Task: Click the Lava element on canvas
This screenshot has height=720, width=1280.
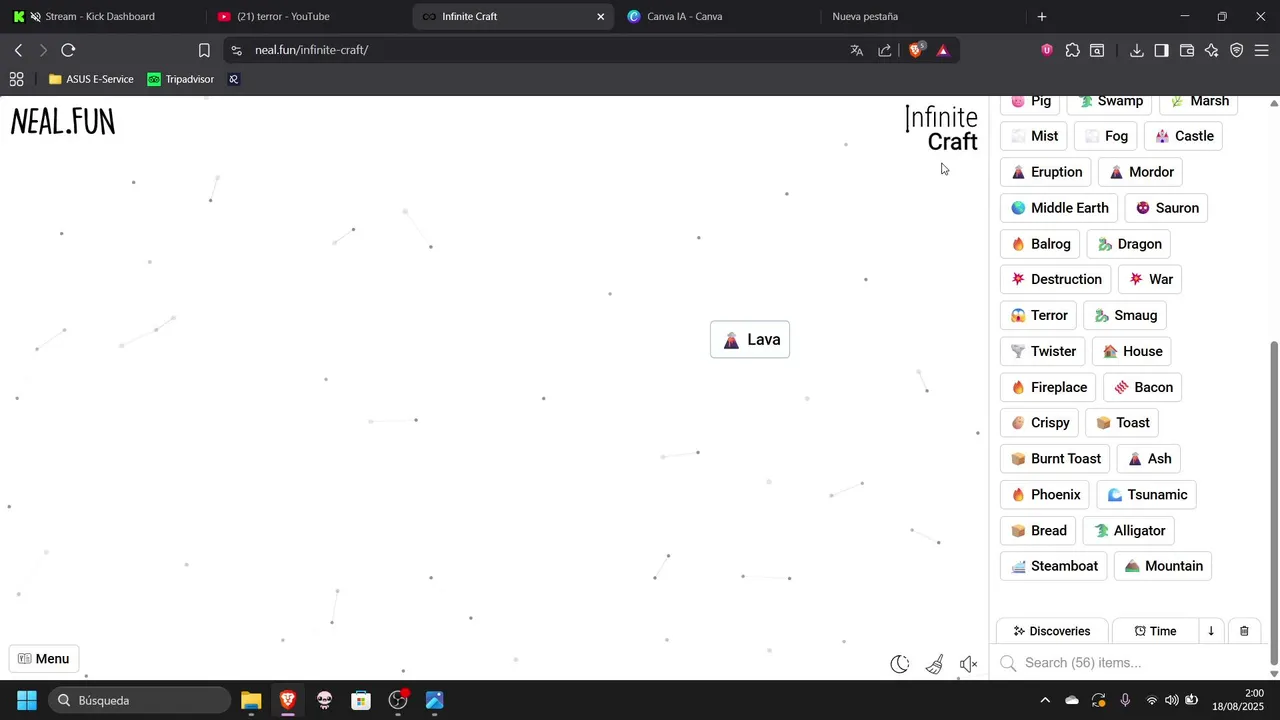Action: (x=750, y=340)
